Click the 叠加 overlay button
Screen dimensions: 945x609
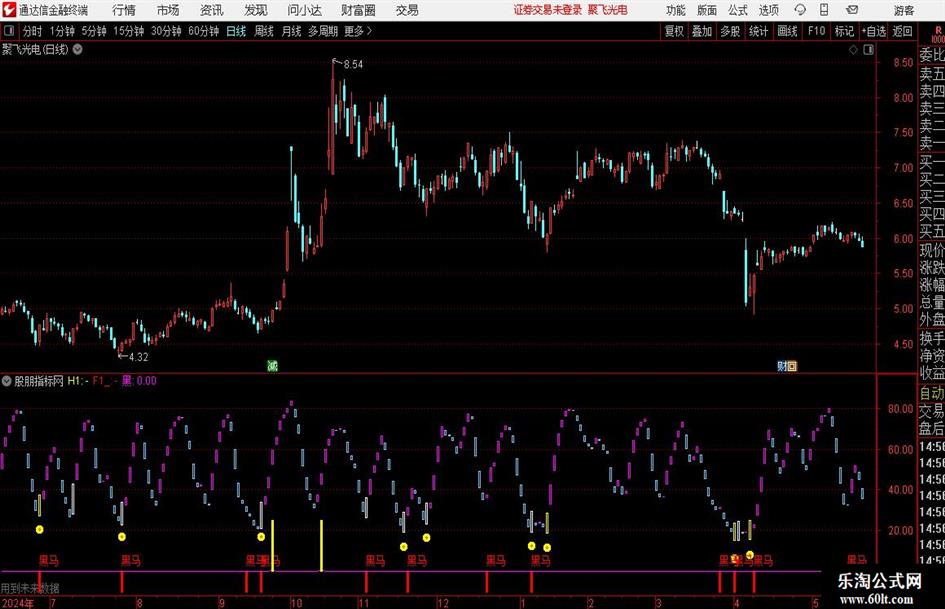point(702,31)
